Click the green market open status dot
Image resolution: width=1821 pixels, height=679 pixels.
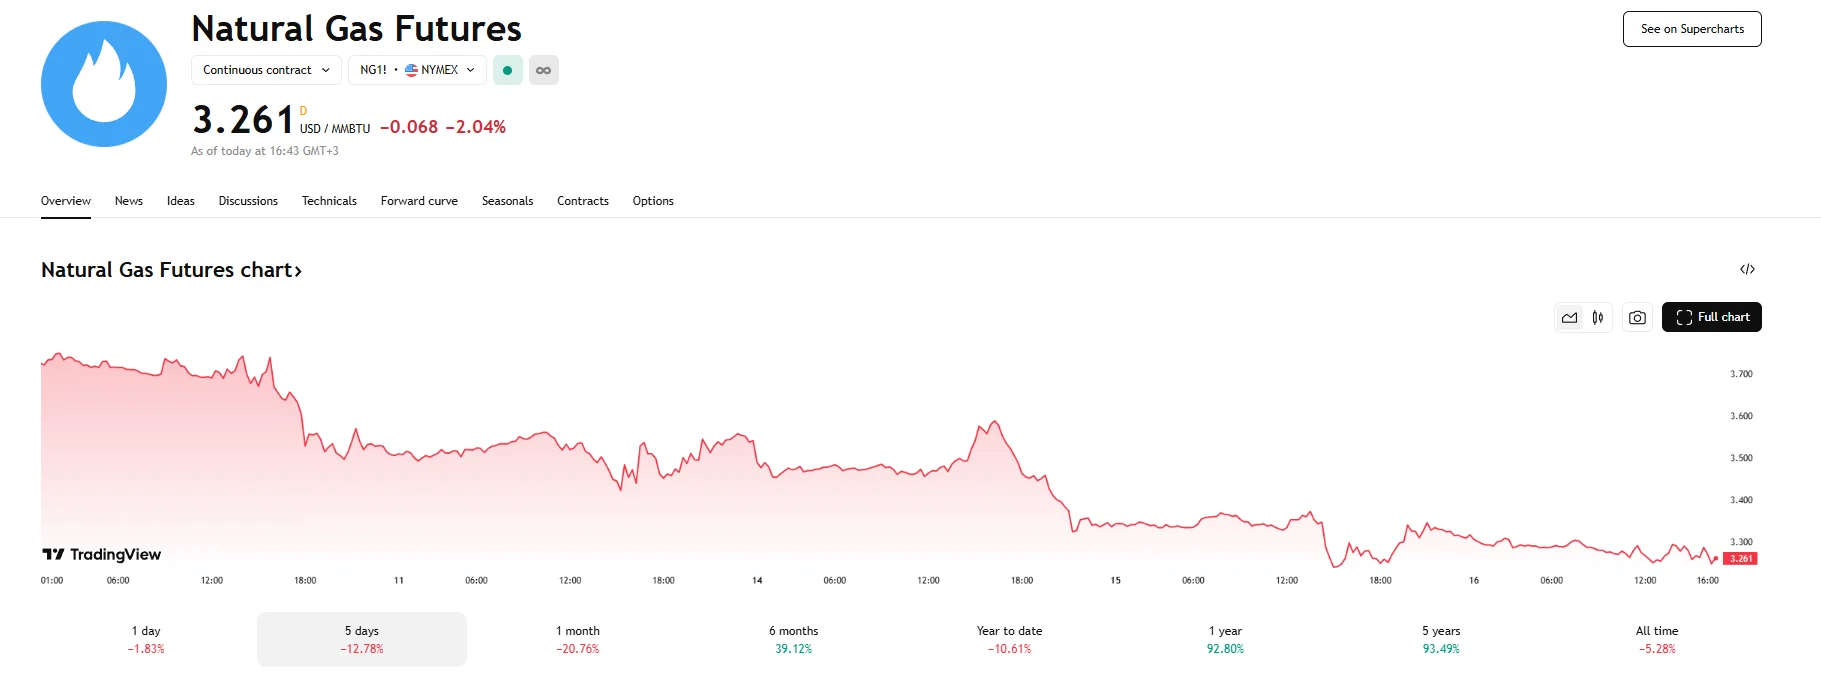point(507,70)
